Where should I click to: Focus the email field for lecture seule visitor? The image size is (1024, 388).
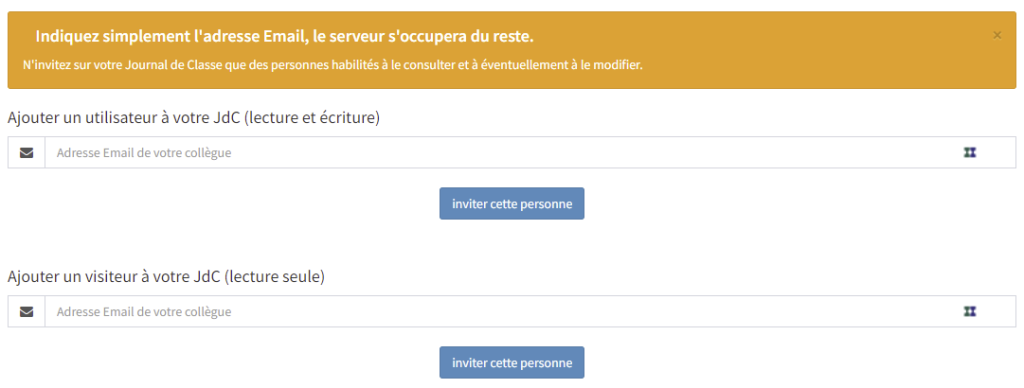coord(530,312)
